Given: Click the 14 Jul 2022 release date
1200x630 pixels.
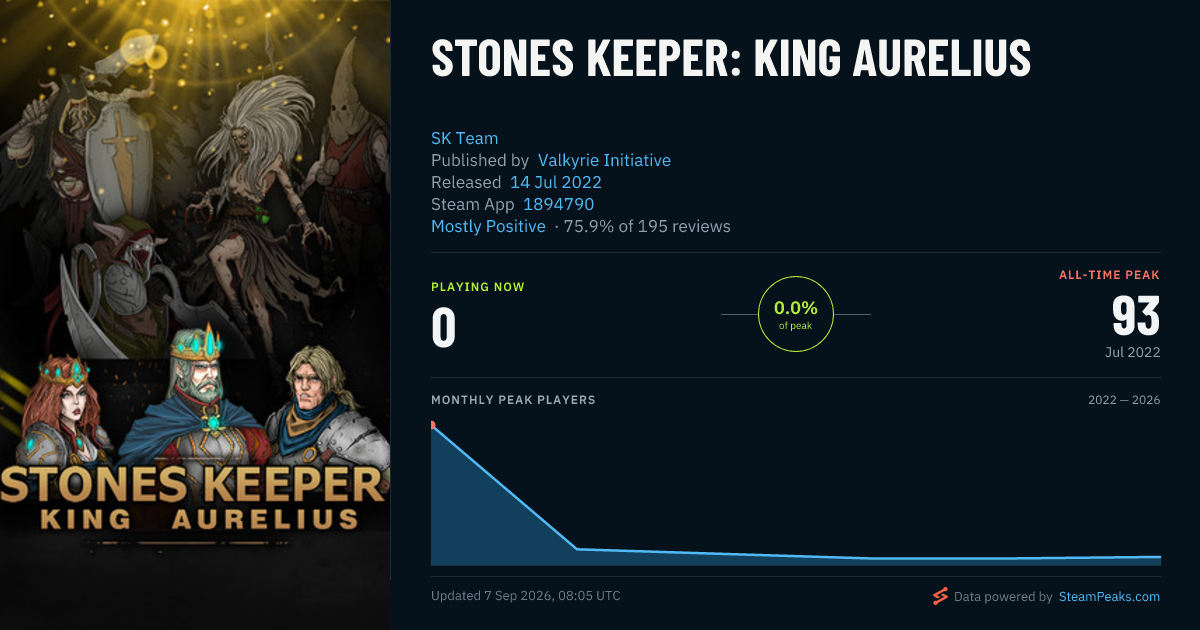Looking at the screenshot, I should [556, 182].
